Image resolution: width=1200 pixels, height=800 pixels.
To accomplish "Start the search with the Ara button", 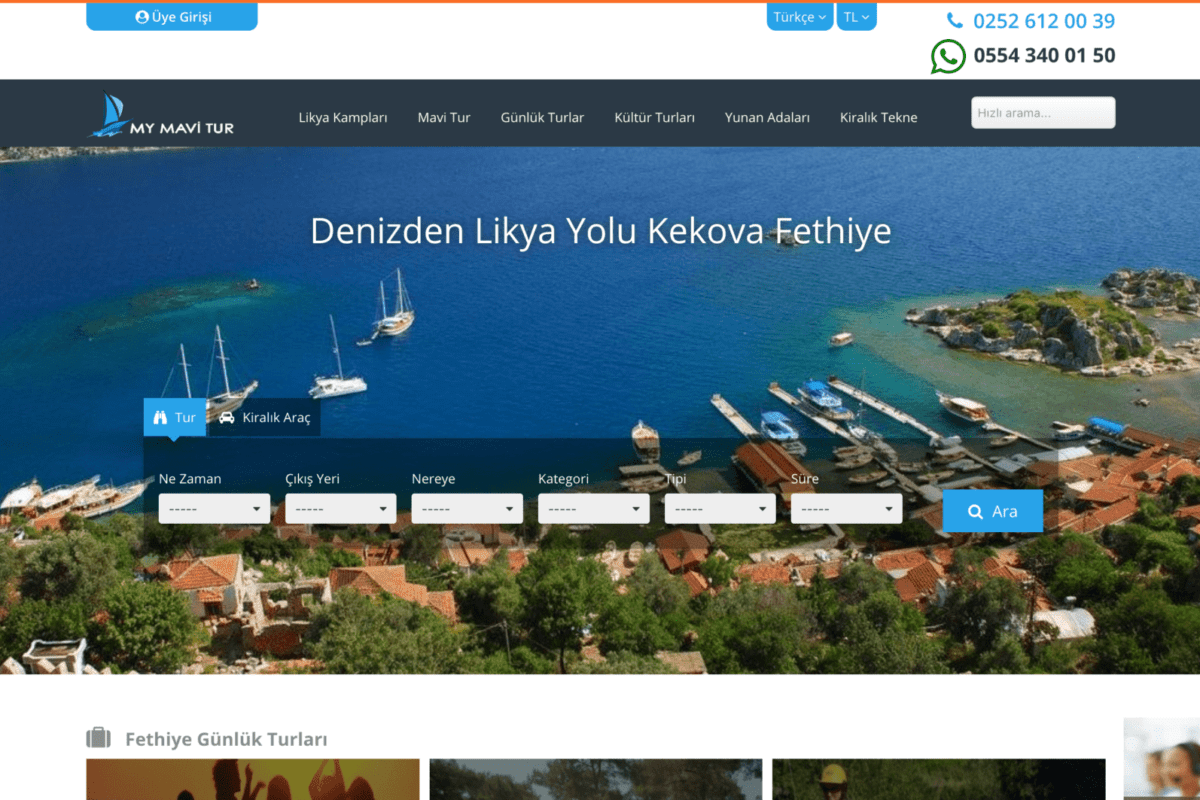I will 993,511.
